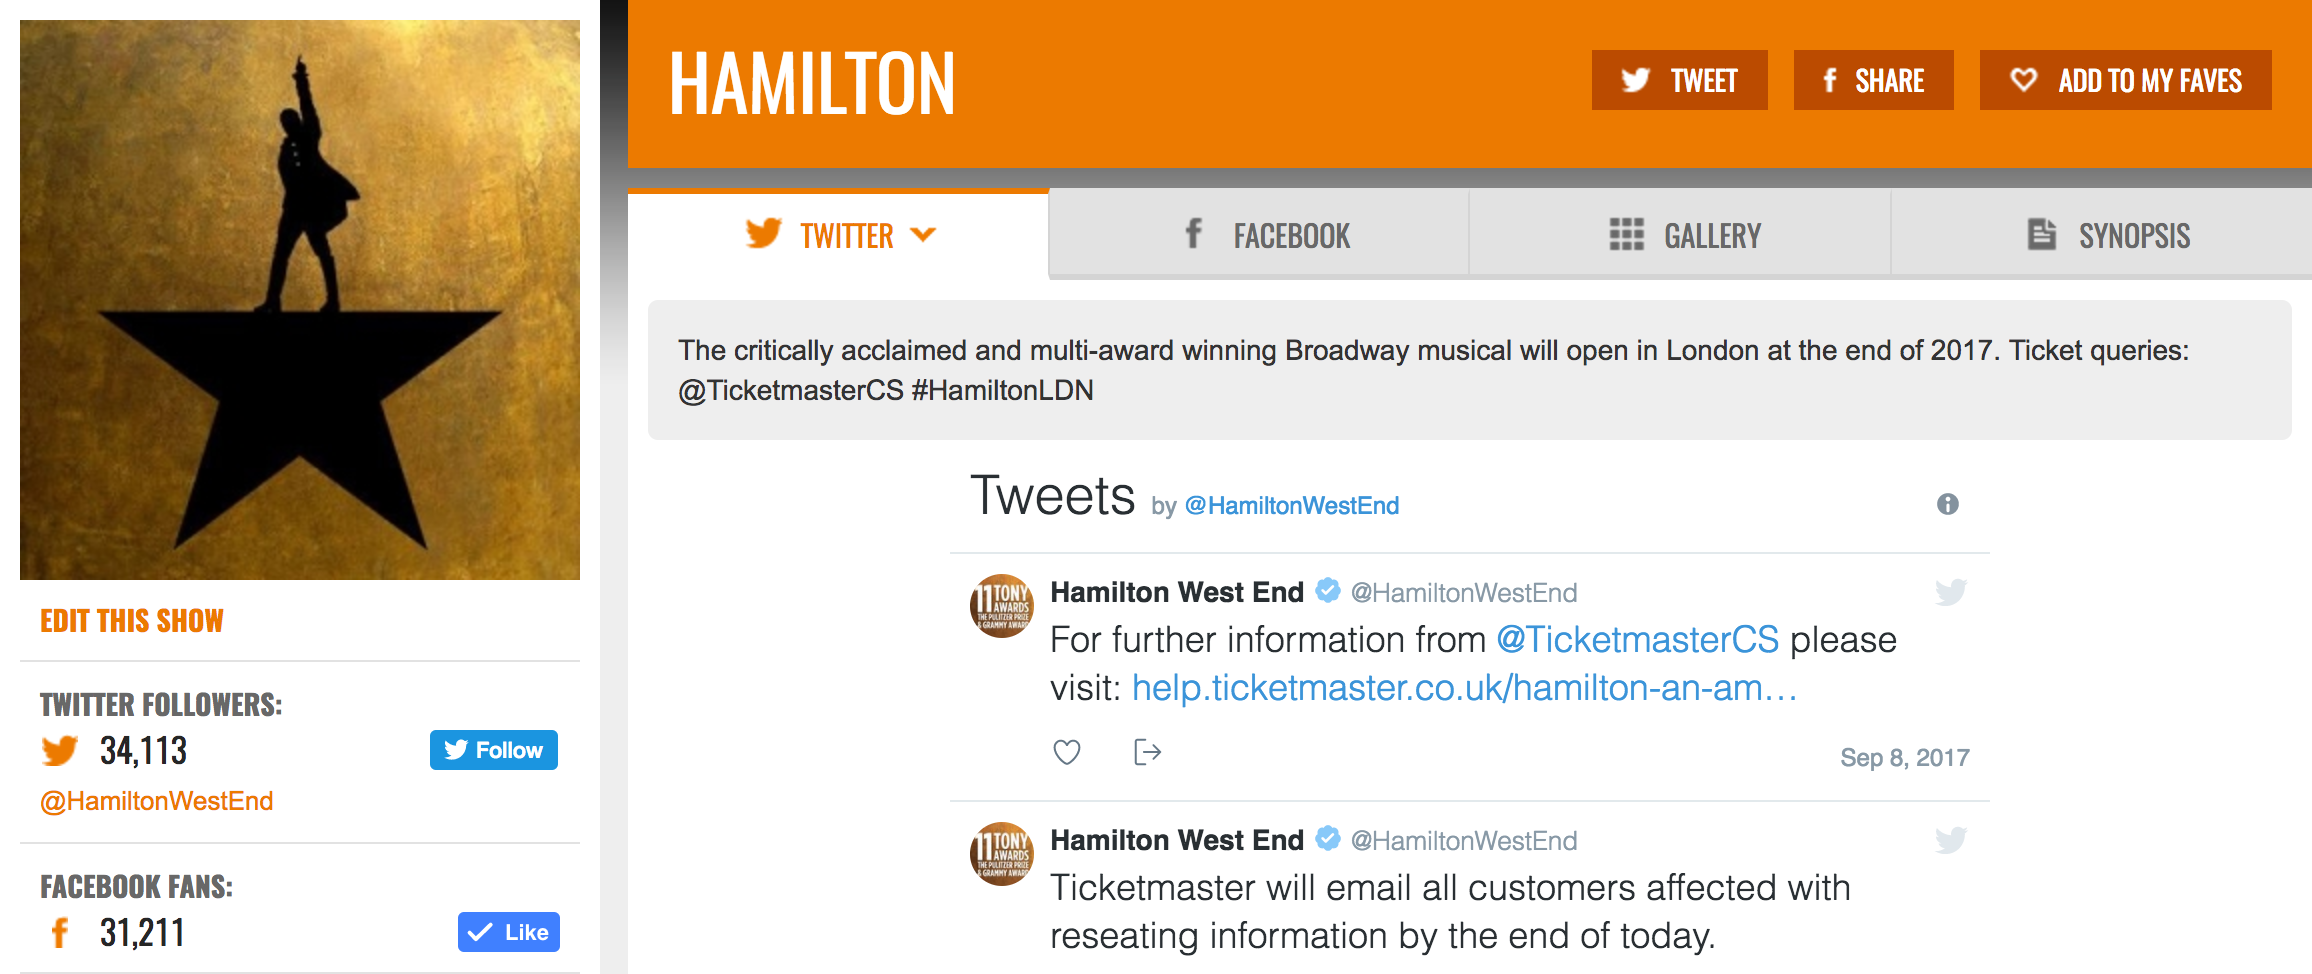The image size is (2312, 974).
Task: Click the Edit This Show link
Action: click(x=132, y=621)
